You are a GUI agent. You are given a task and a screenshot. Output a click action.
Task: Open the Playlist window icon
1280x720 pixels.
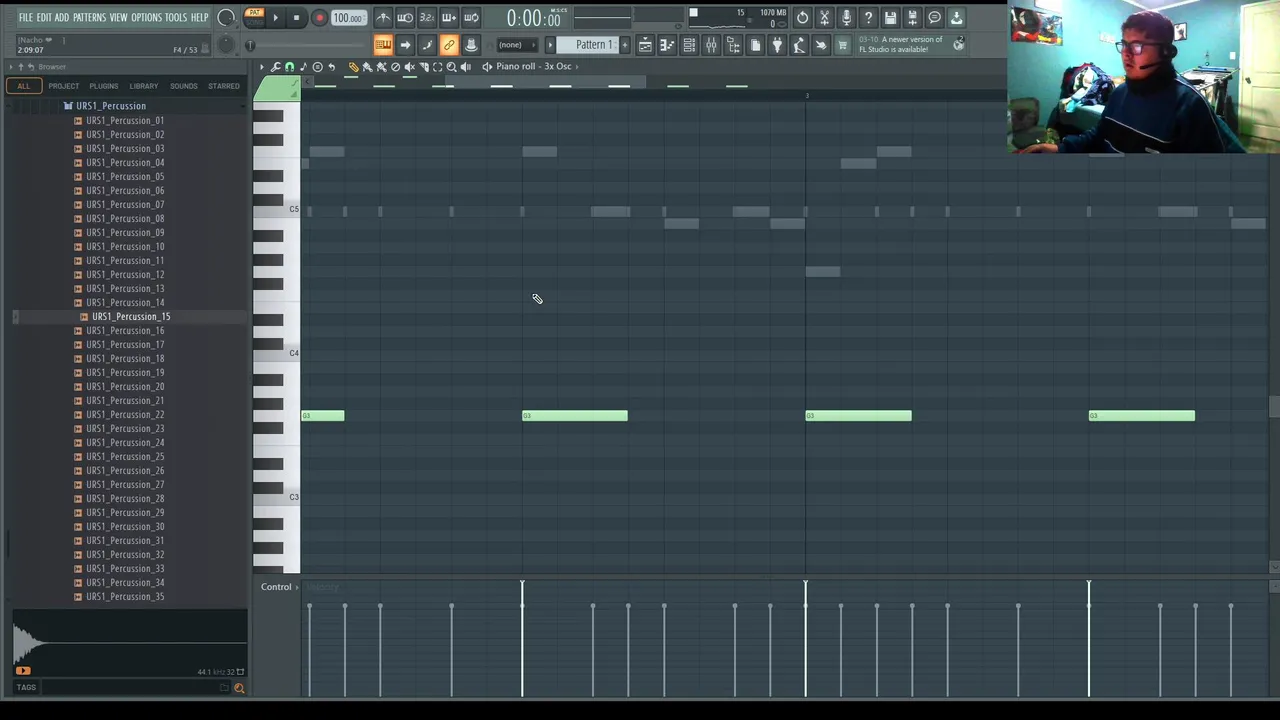pyautogui.click(x=645, y=45)
